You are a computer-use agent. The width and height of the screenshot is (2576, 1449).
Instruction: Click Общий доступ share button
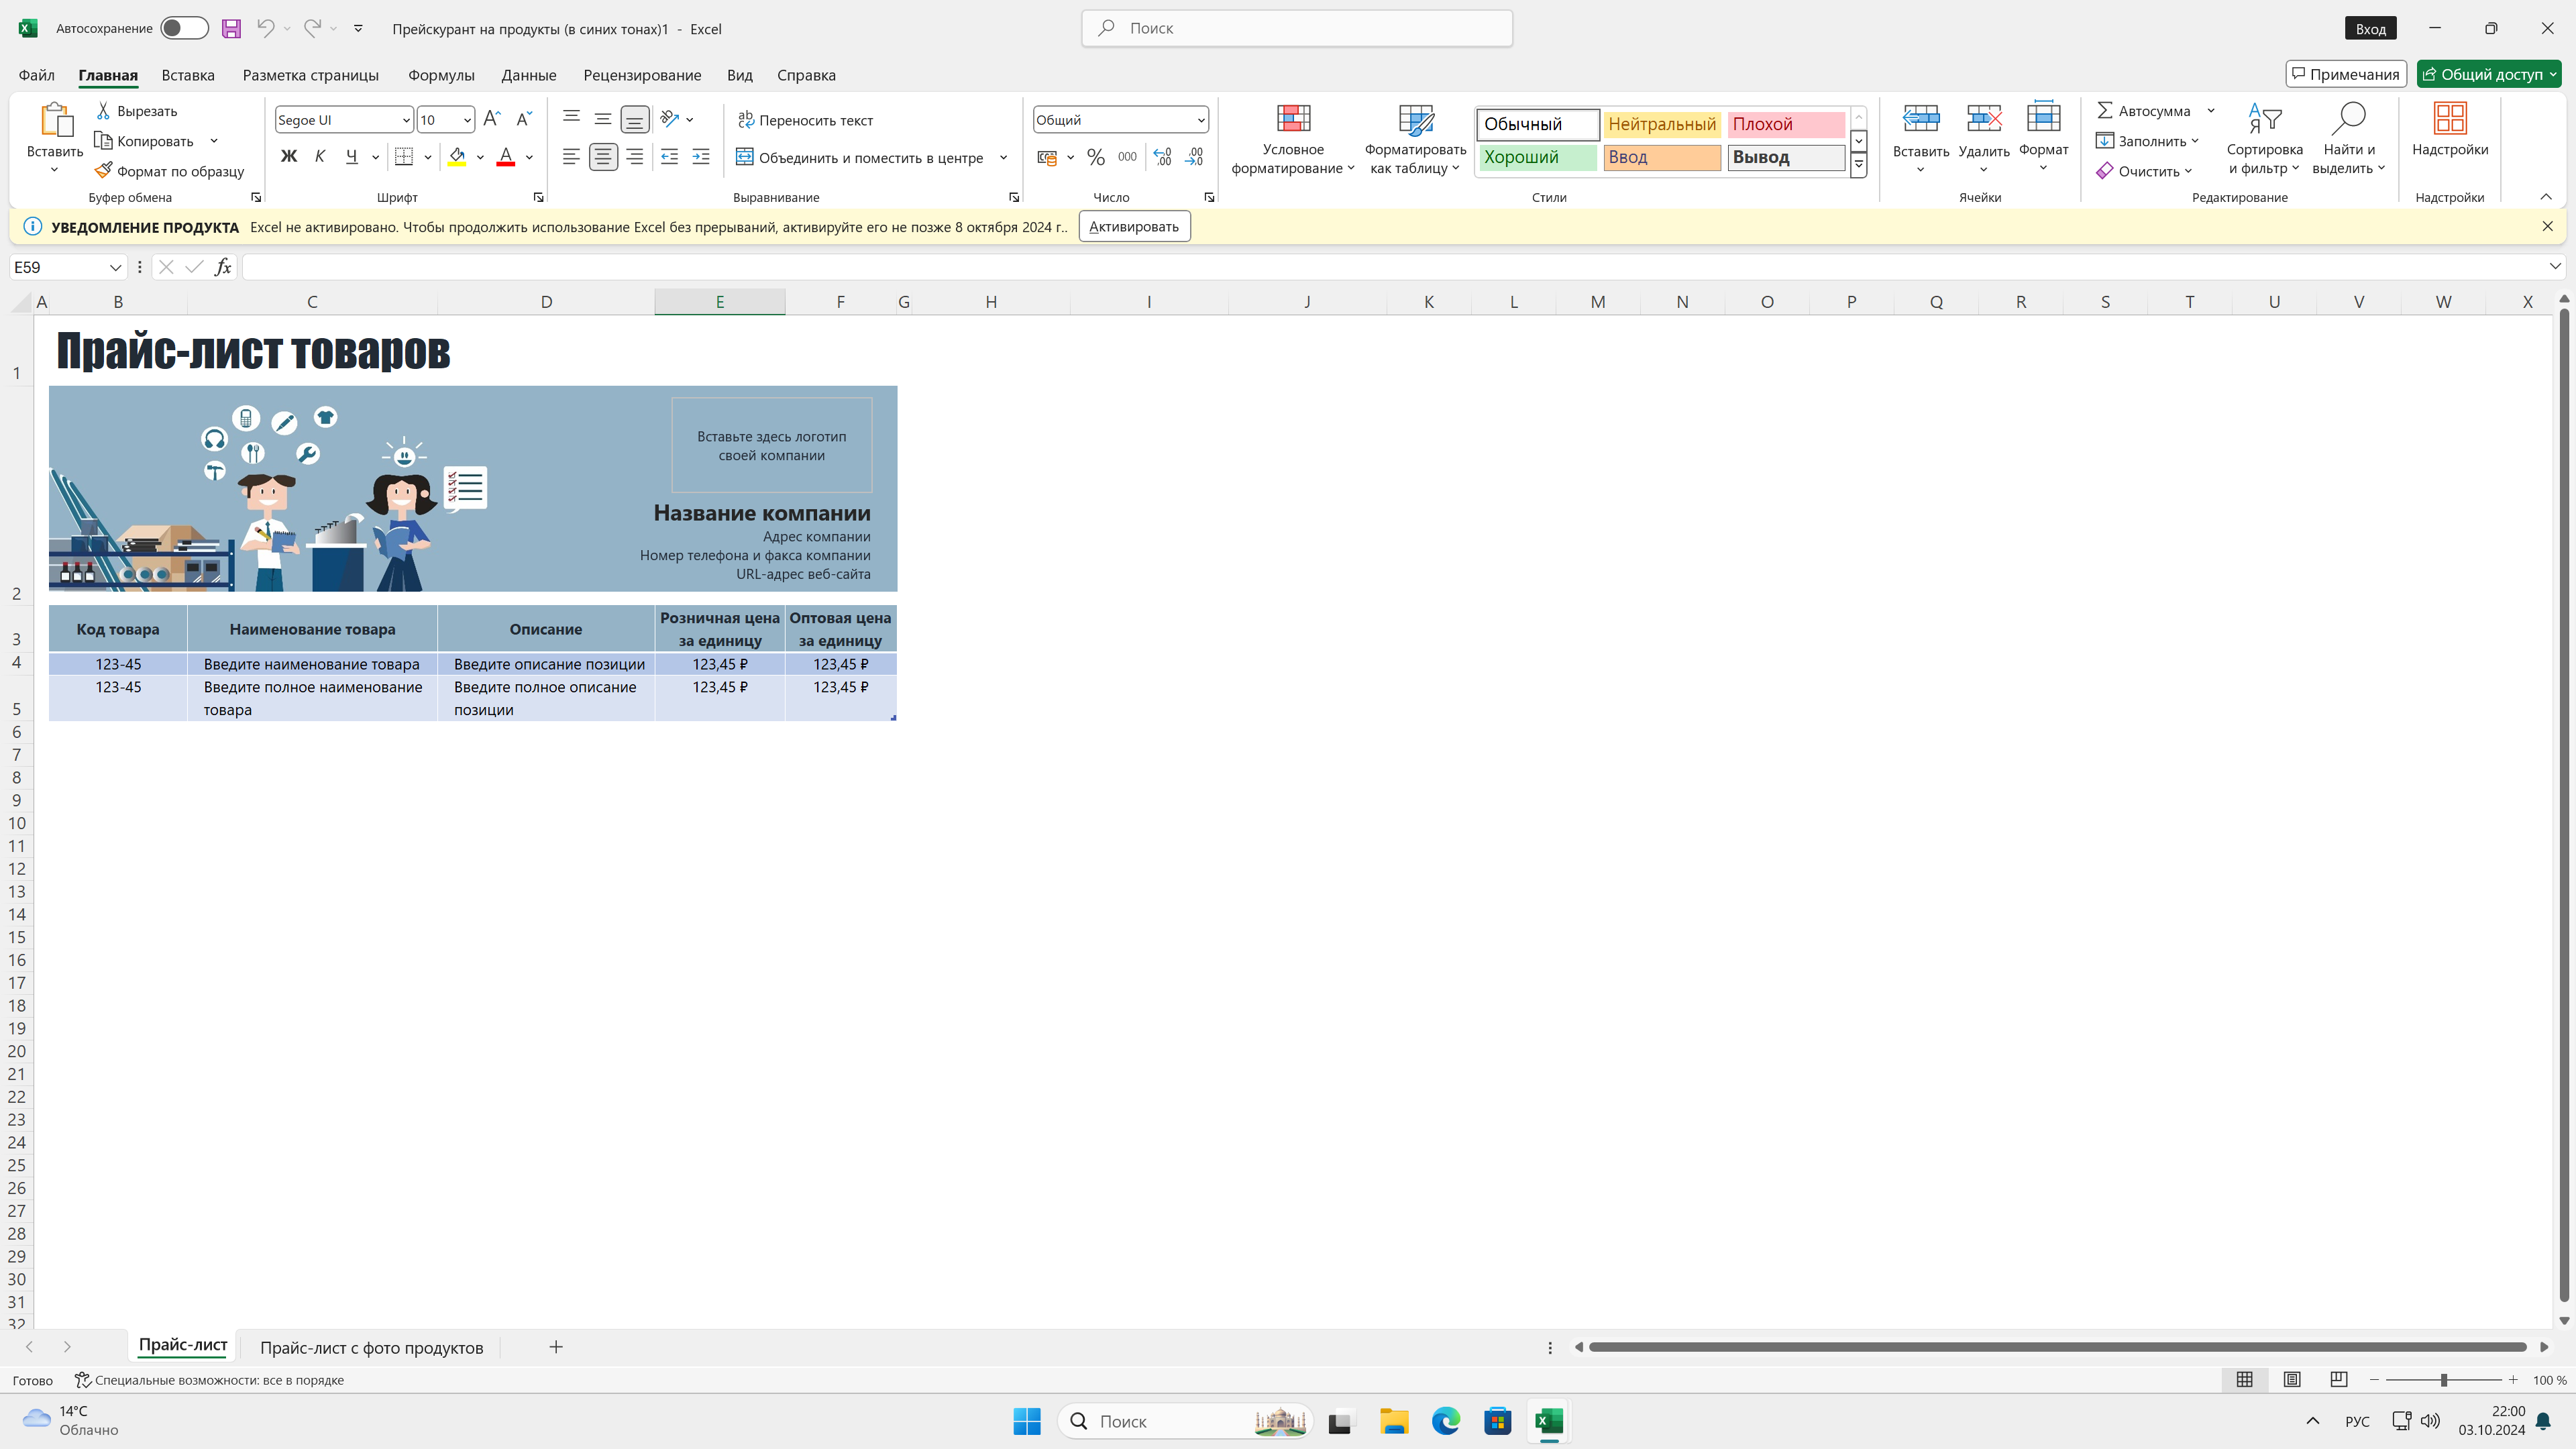click(x=2489, y=74)
